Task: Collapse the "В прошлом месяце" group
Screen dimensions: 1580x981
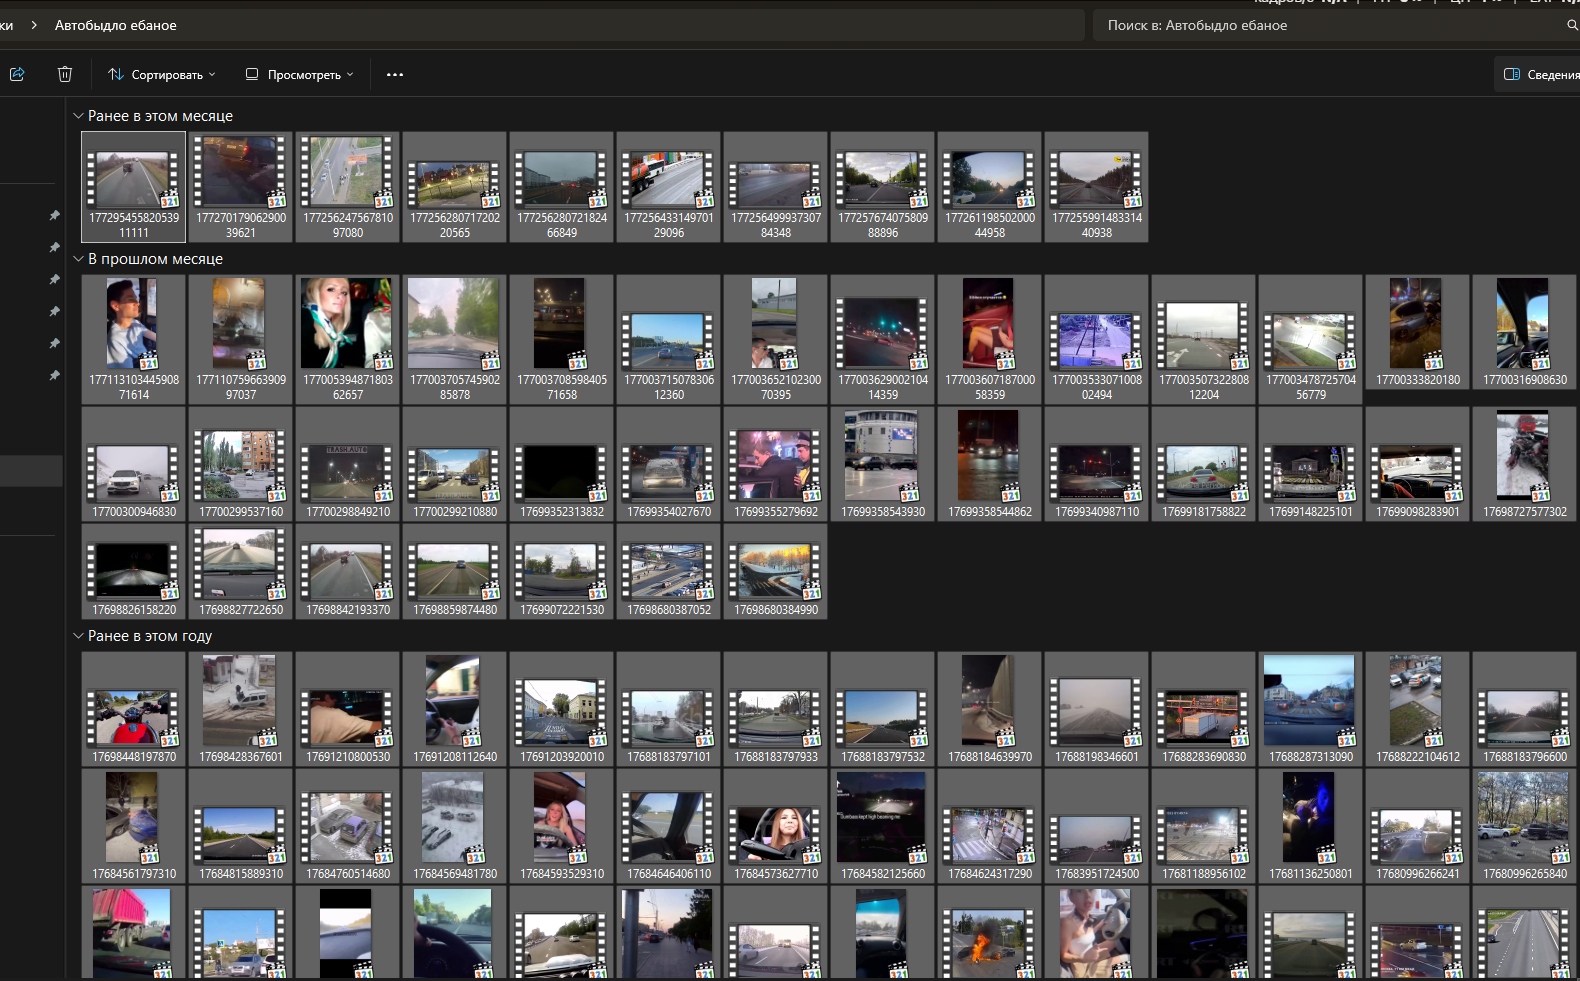Action: point(78,259)
